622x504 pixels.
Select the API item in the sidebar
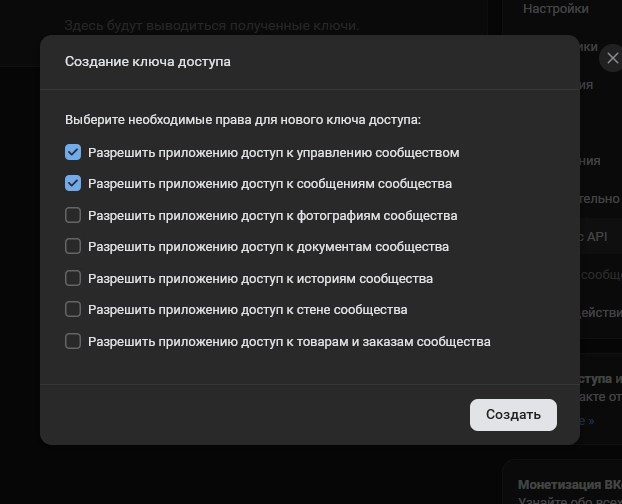(x=595, y=237)
